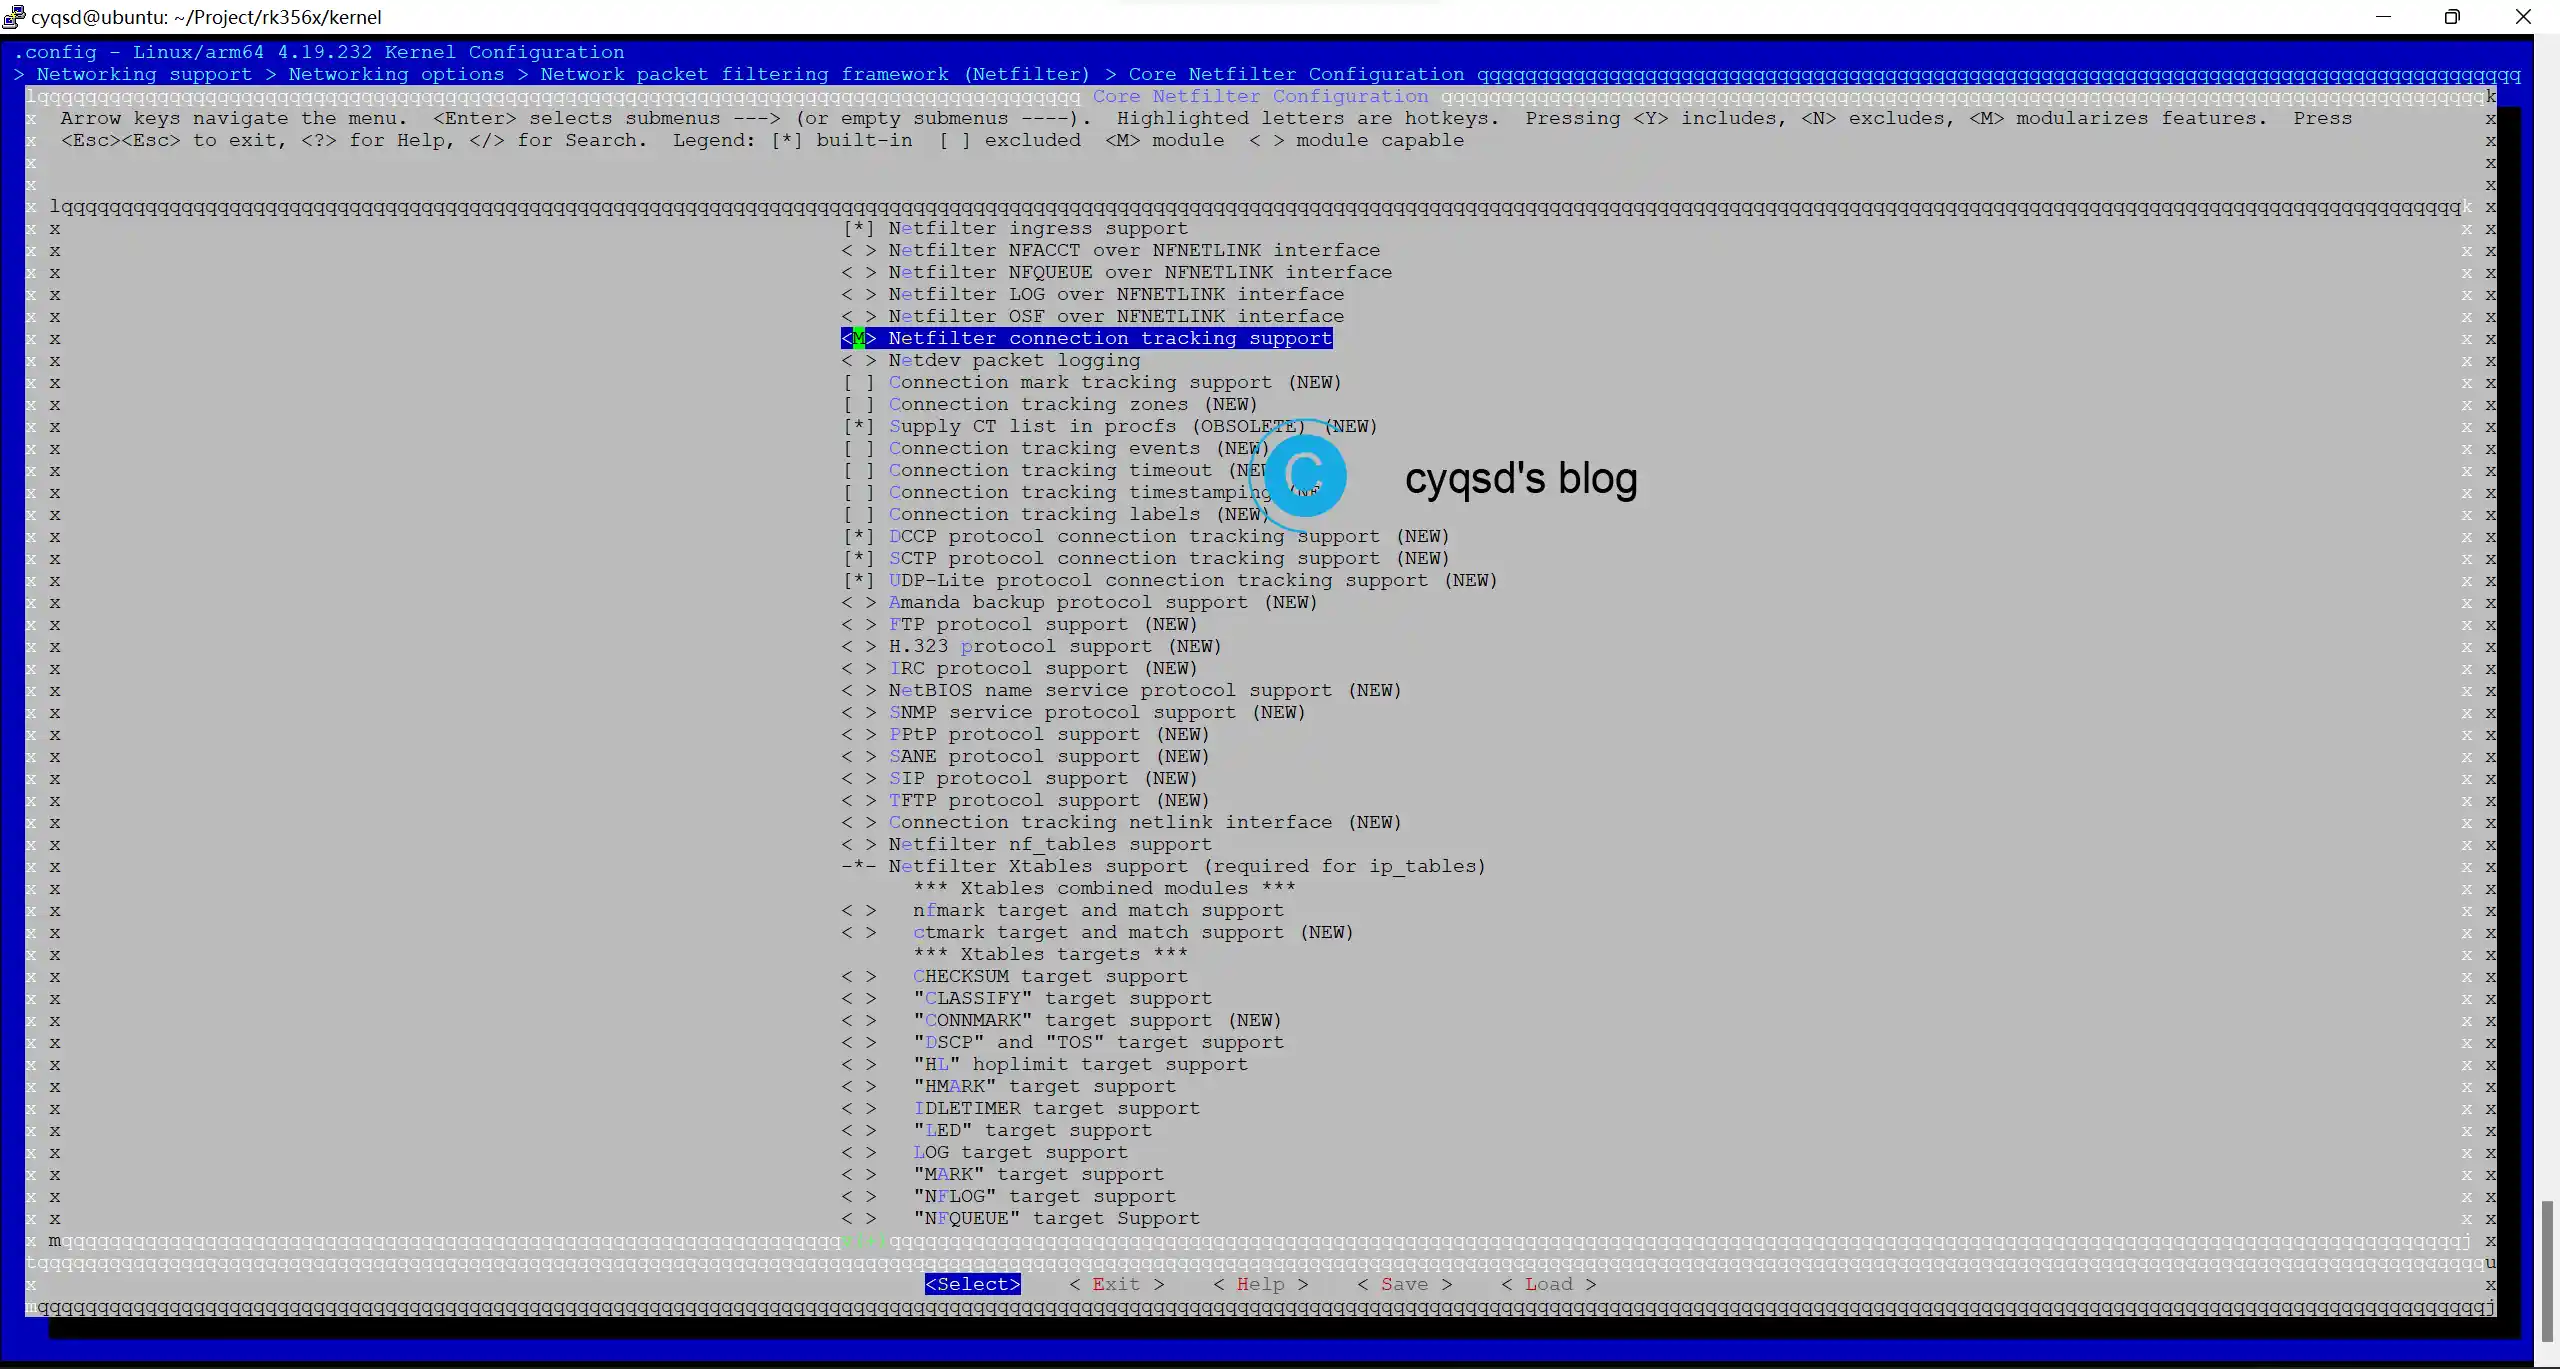This screenshot has height=1369, width=2560.
Task: Select Netfilter OSF over NFNETLINK interface entry
Action: pos(1093,316)
